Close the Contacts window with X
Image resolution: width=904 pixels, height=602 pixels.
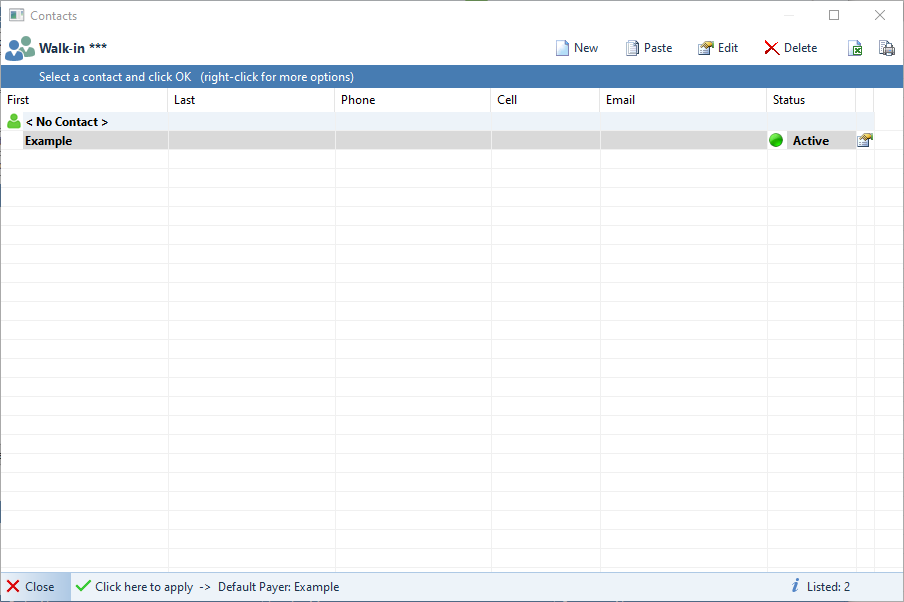tap(880, 15)
